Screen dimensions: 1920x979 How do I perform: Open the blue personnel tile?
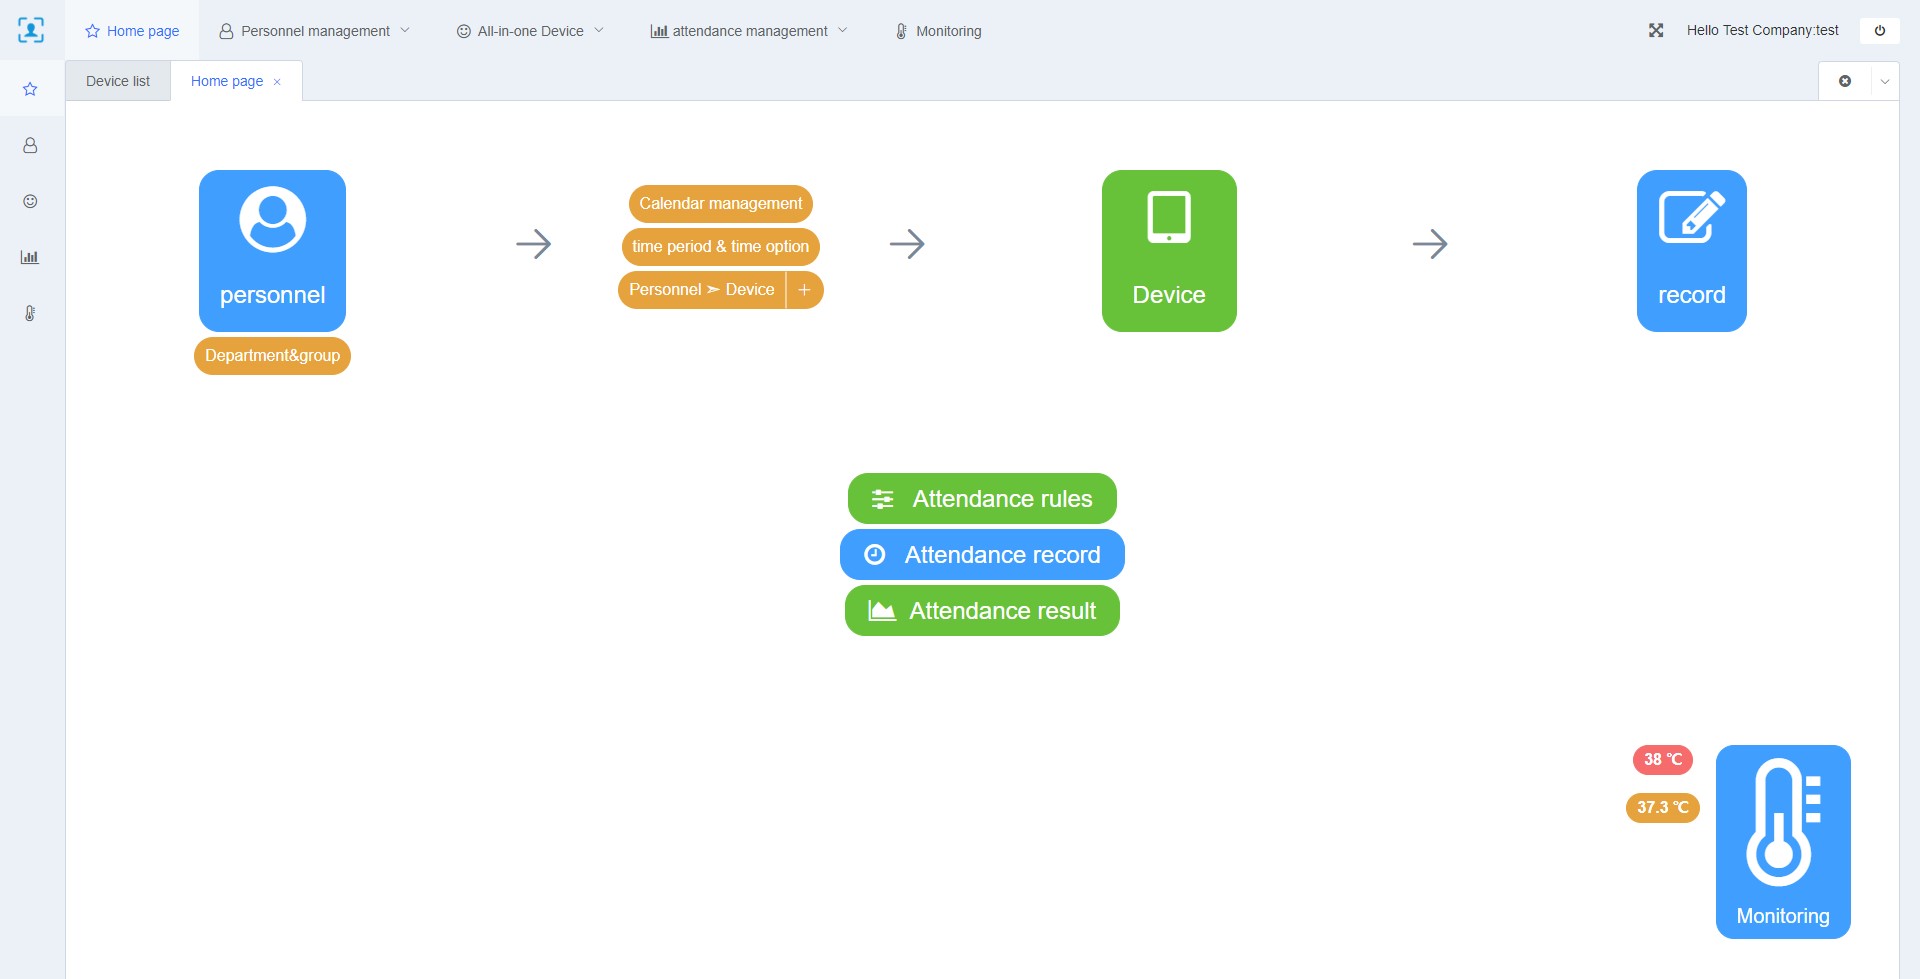tap(272, 250)
